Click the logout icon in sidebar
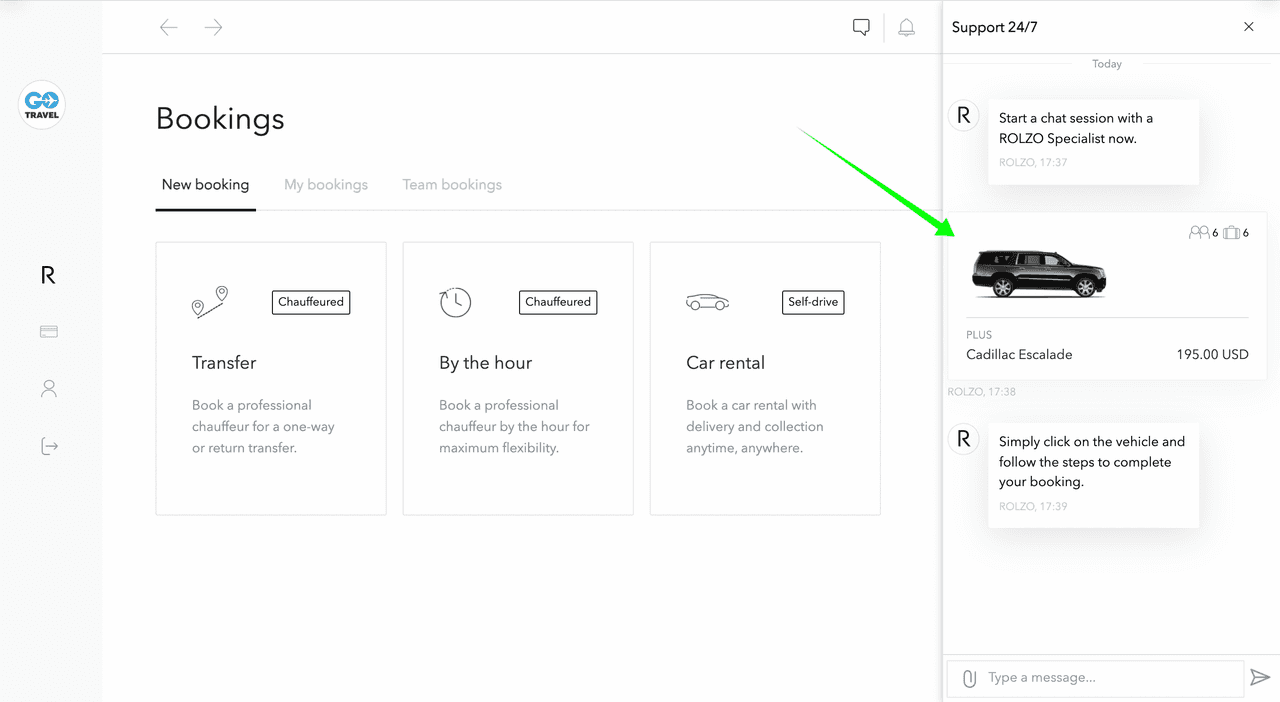This screenshot has width=1280, height=702. point(48,447)
